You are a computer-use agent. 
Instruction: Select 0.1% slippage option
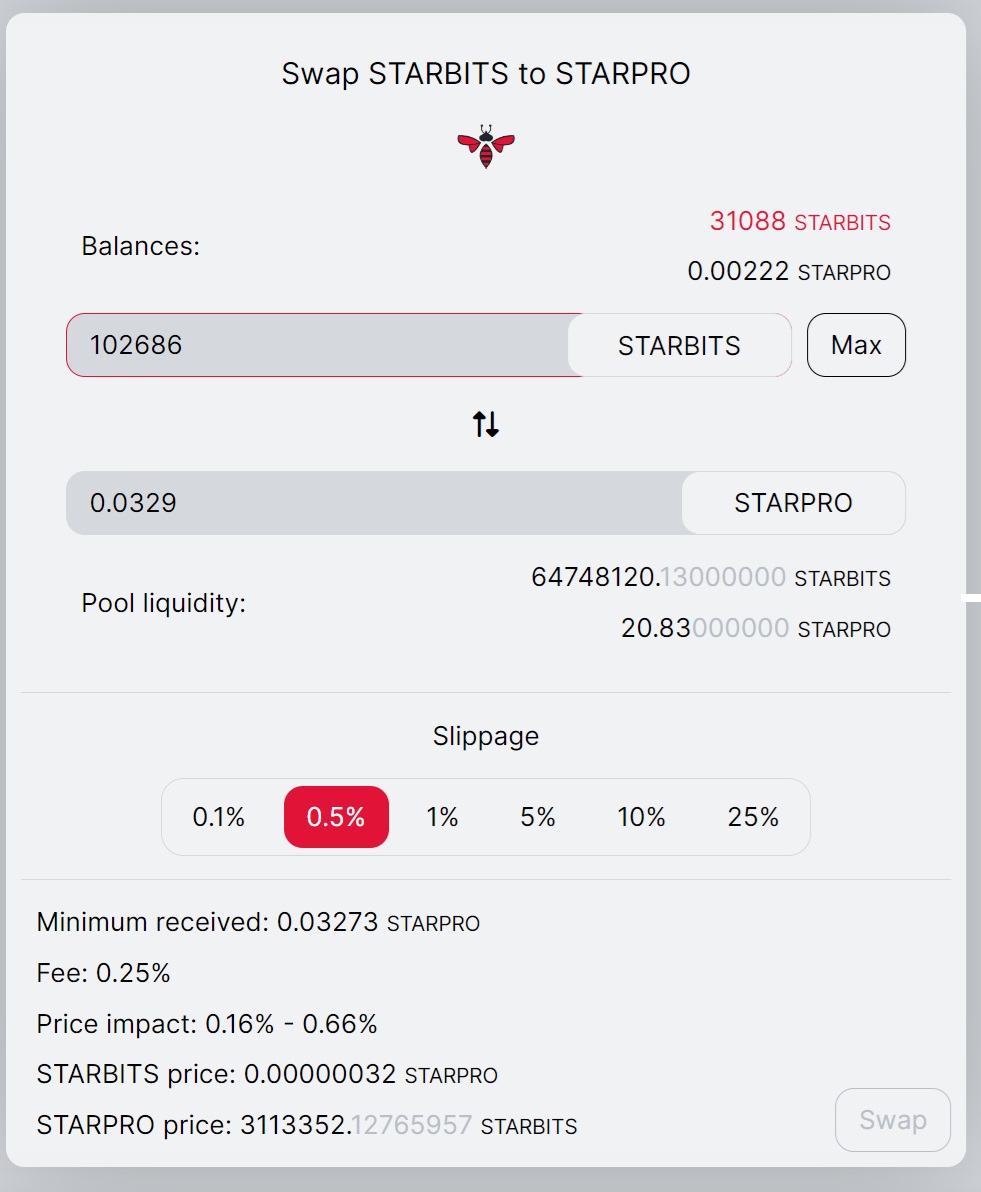click(218, 817)
